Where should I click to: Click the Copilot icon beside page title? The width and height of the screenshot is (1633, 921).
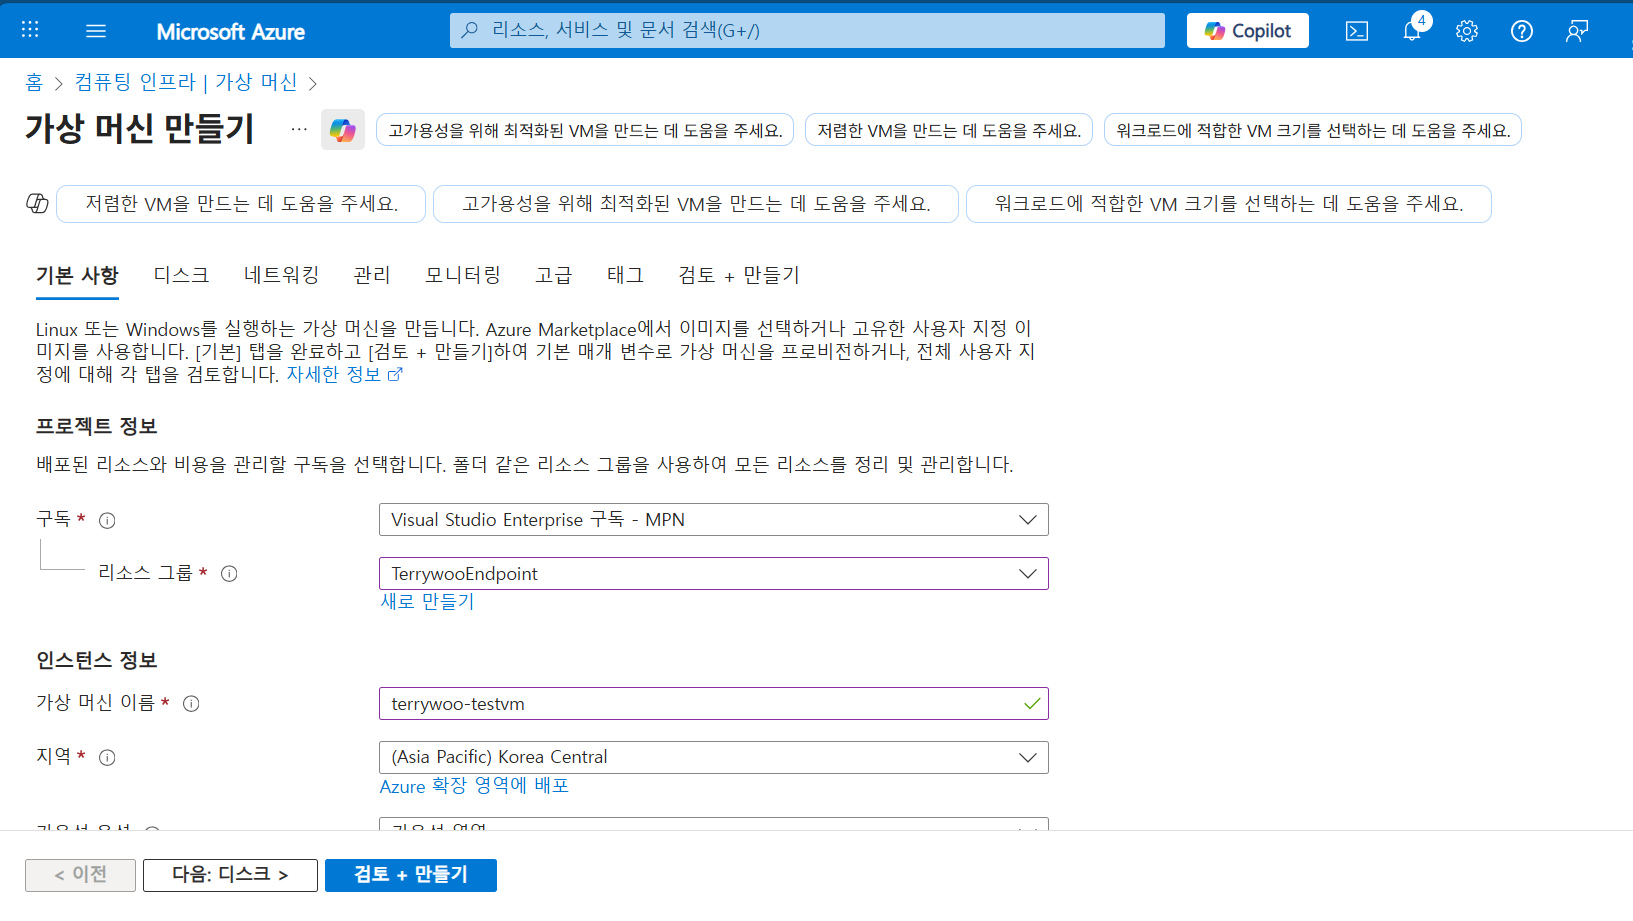(343, 130)
